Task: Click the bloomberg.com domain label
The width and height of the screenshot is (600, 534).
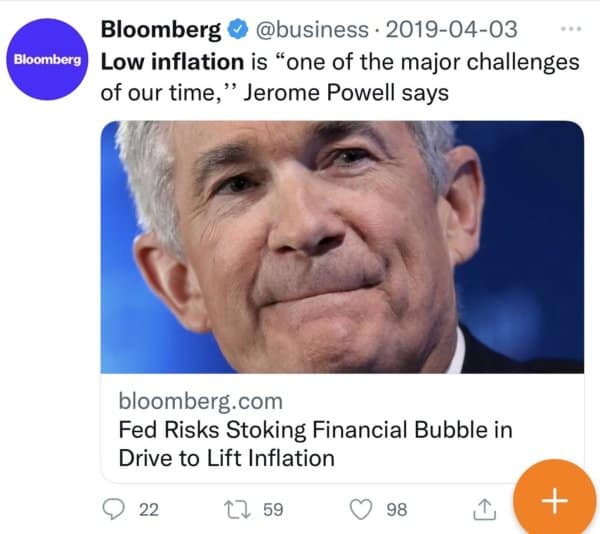Action: (200, 401)
